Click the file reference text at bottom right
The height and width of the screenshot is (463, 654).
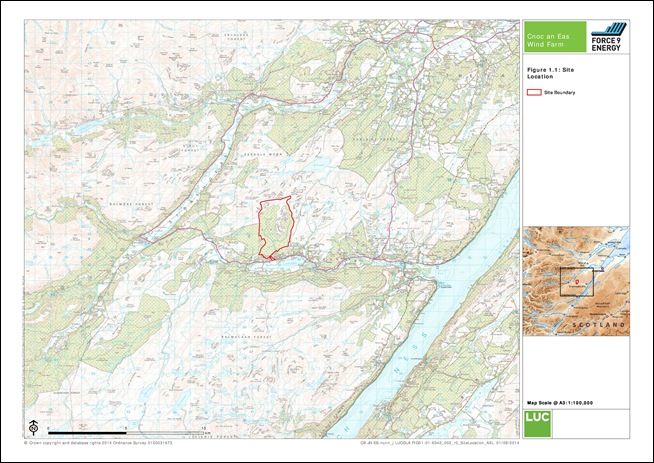point(440,443)
